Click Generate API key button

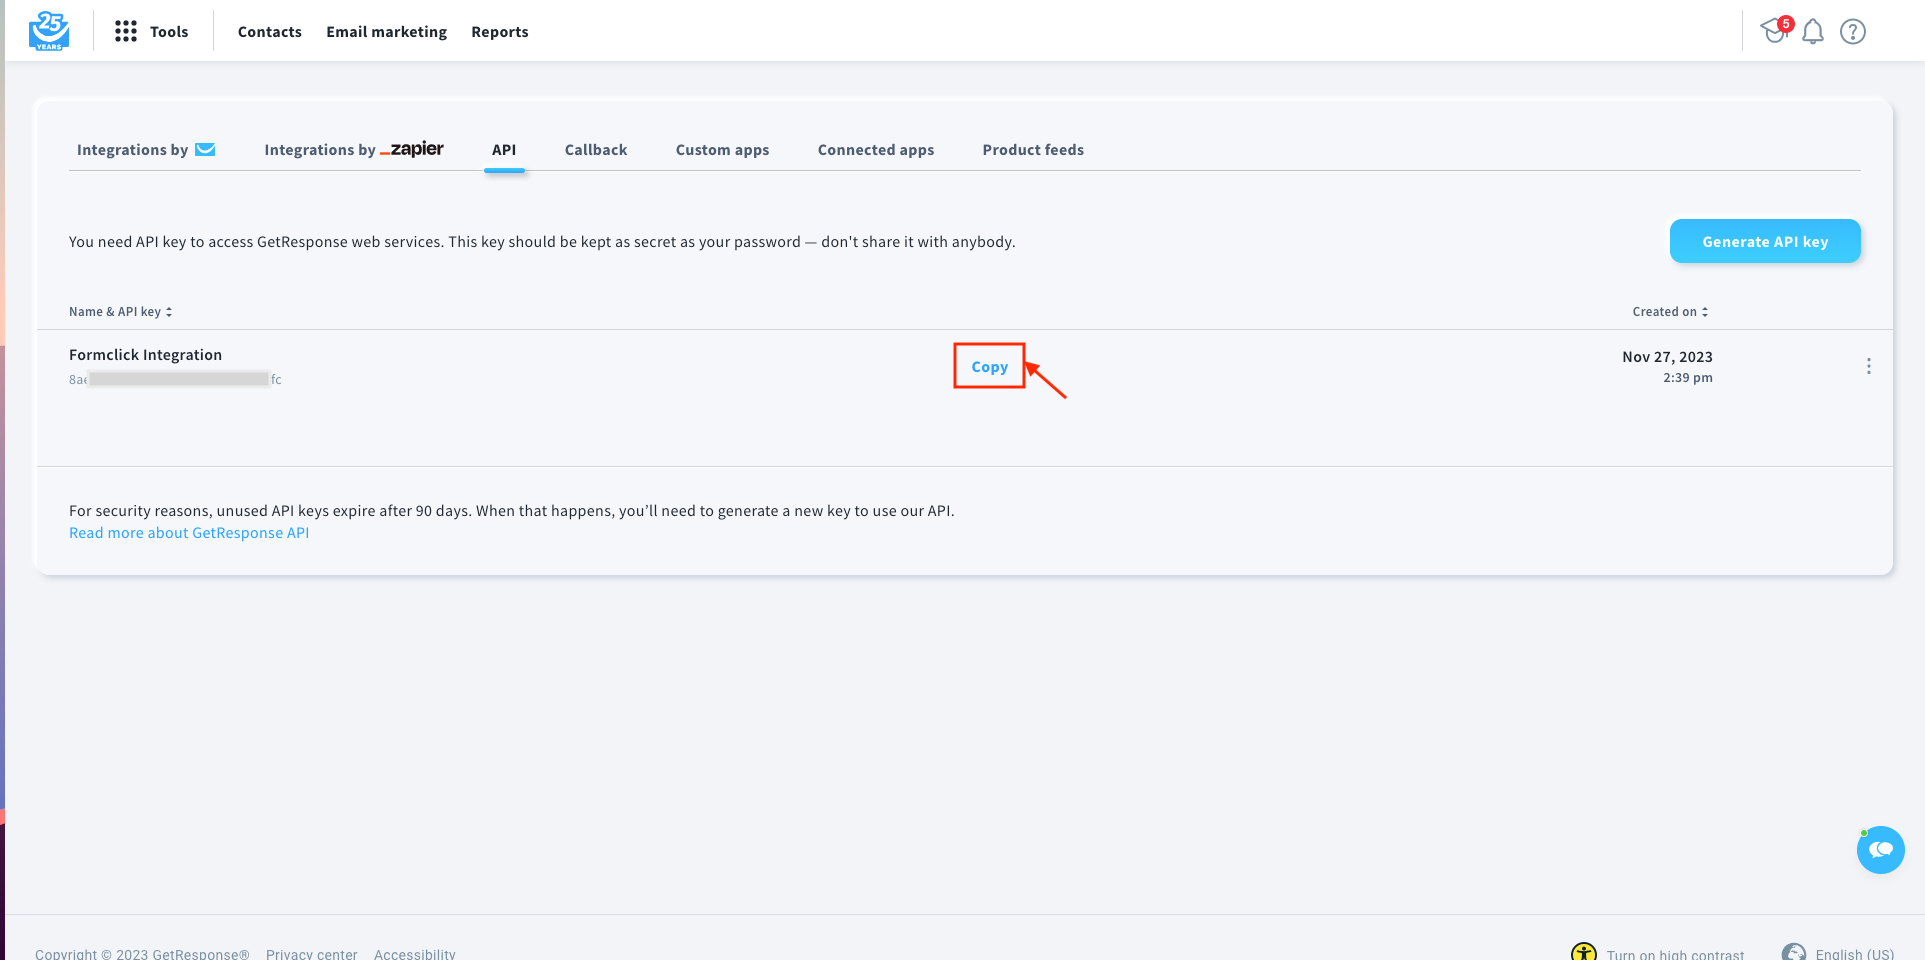tap(1765, 241)
